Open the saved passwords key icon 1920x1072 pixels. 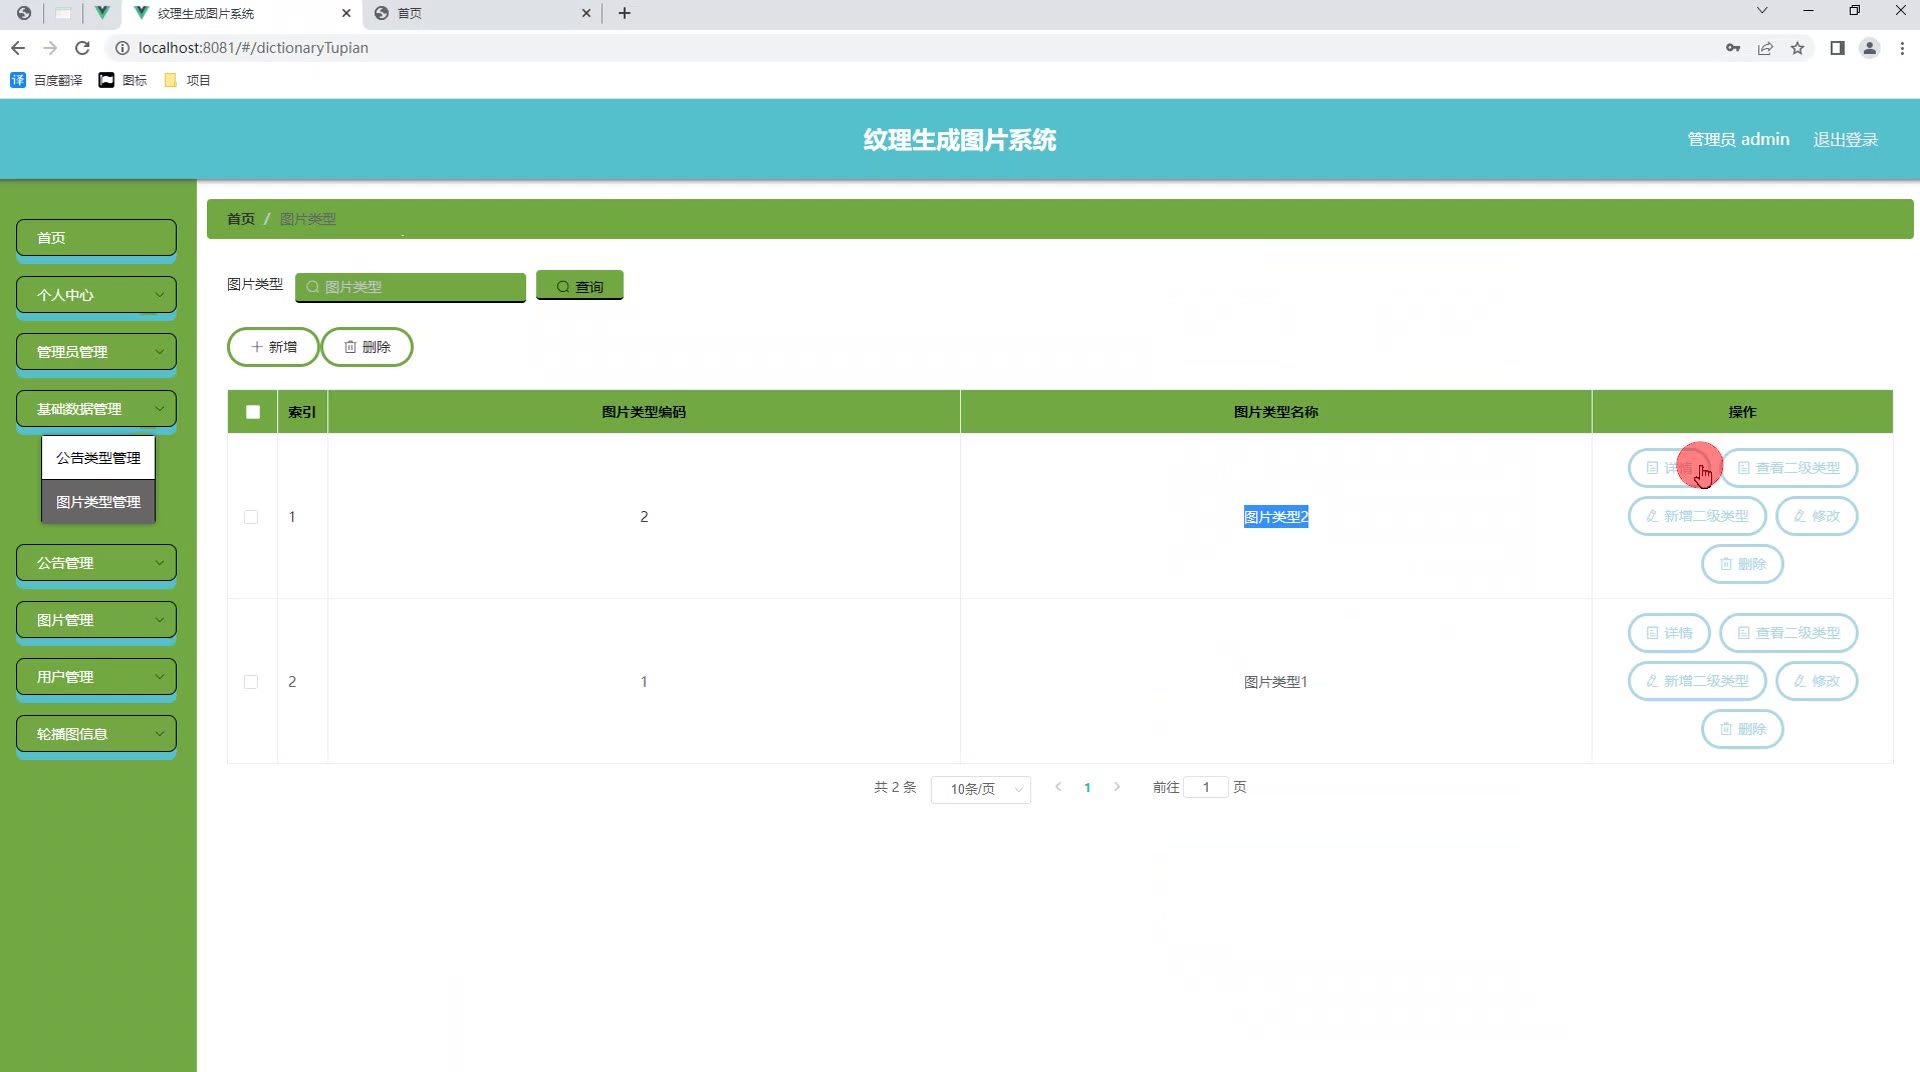pos(1733,48)
